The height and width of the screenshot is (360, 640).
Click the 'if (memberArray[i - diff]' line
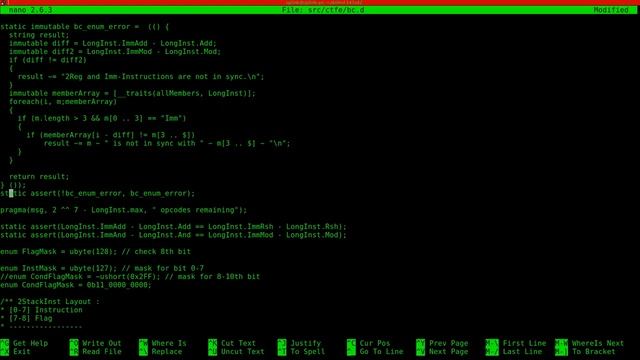pos(111,135)
